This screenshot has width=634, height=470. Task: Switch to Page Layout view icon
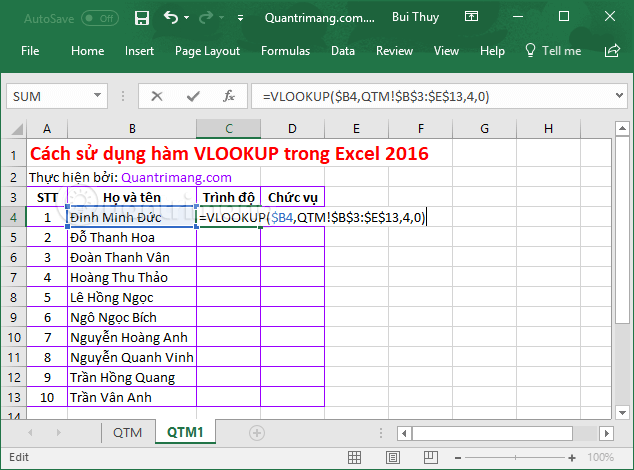[393, 457]
